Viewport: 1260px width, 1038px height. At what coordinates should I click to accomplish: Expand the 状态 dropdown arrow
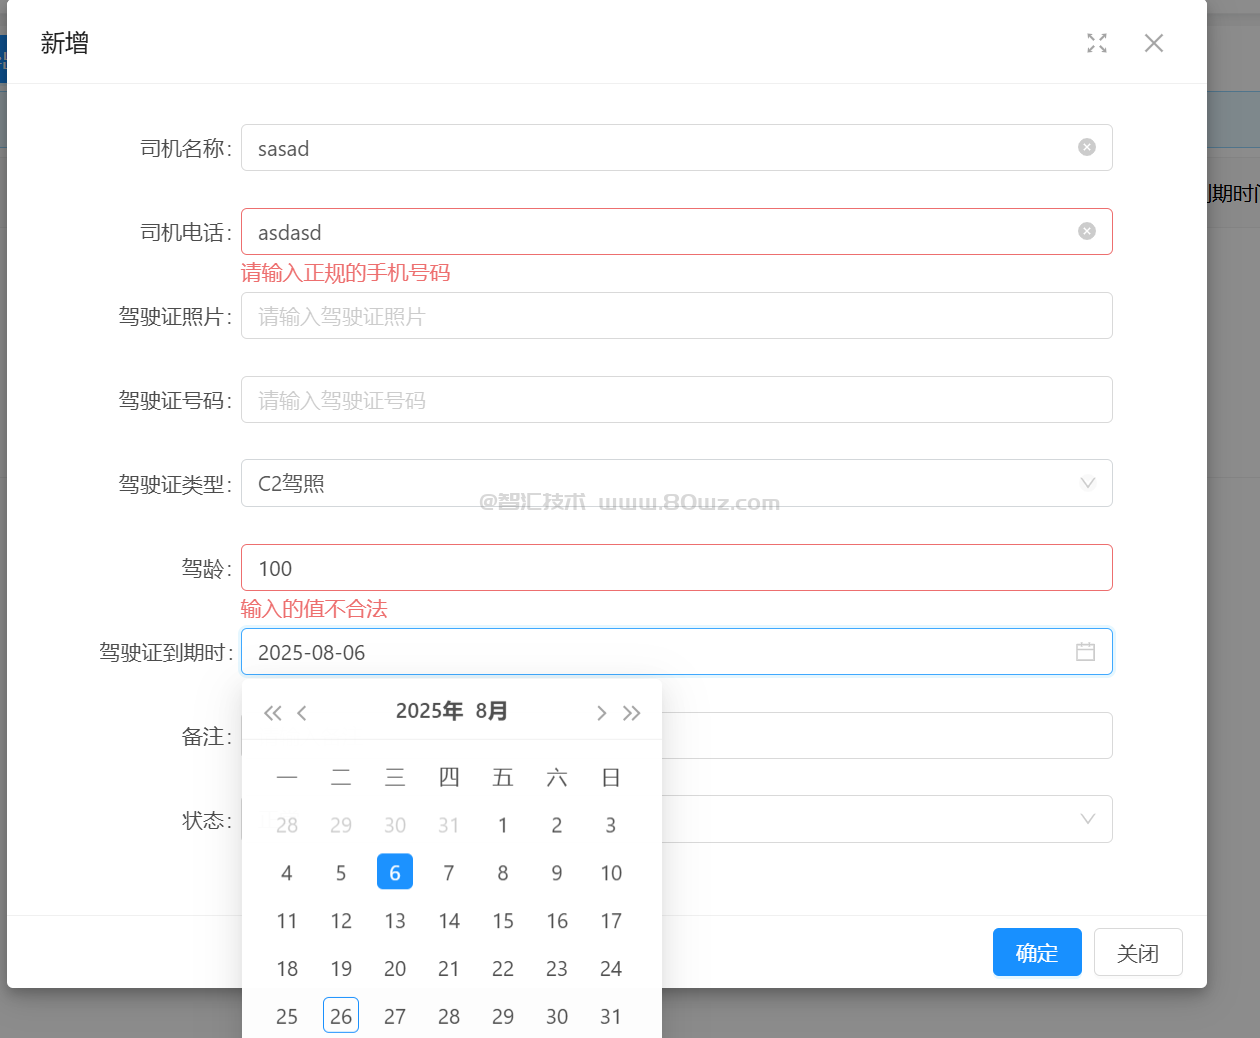tap(1088, 819)
